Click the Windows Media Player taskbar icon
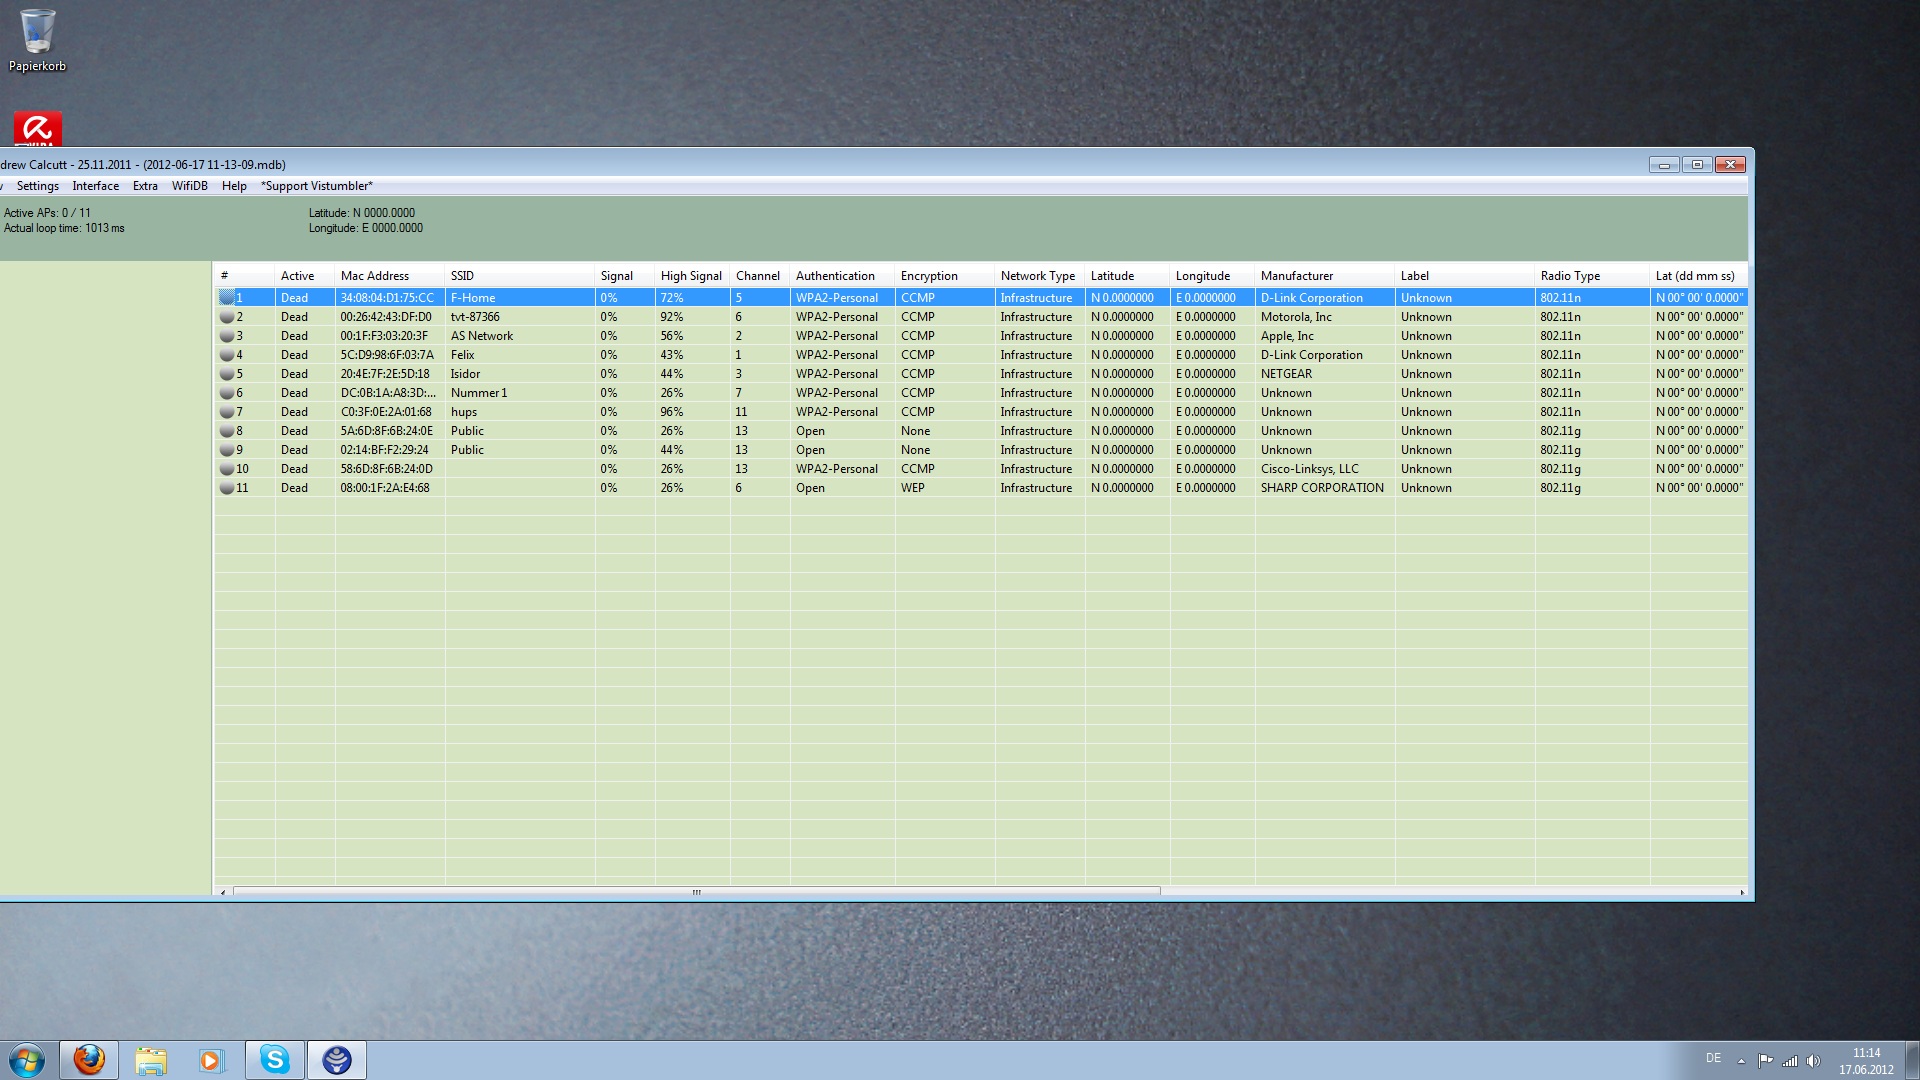The width and height of the screenshot is (1920, 1080). pyautogui.click(x=211, y=1060)
